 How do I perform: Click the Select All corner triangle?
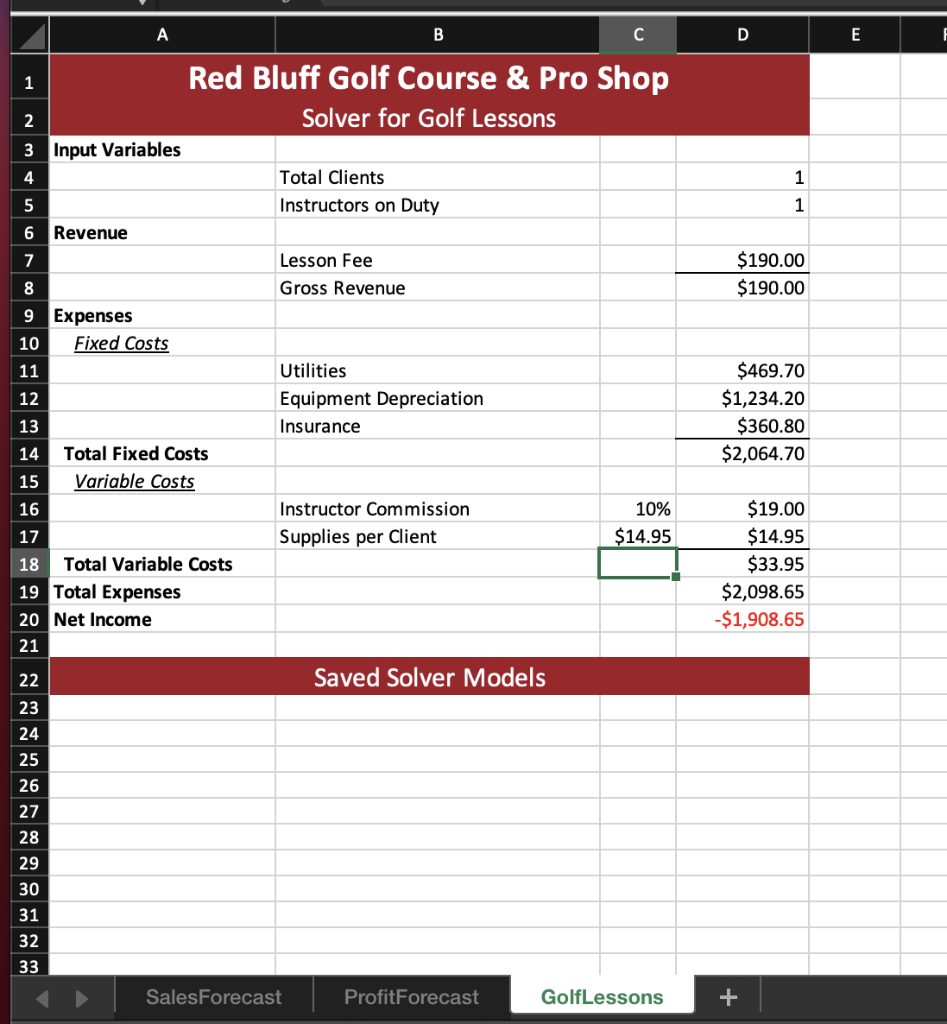(x=29, y=34)
